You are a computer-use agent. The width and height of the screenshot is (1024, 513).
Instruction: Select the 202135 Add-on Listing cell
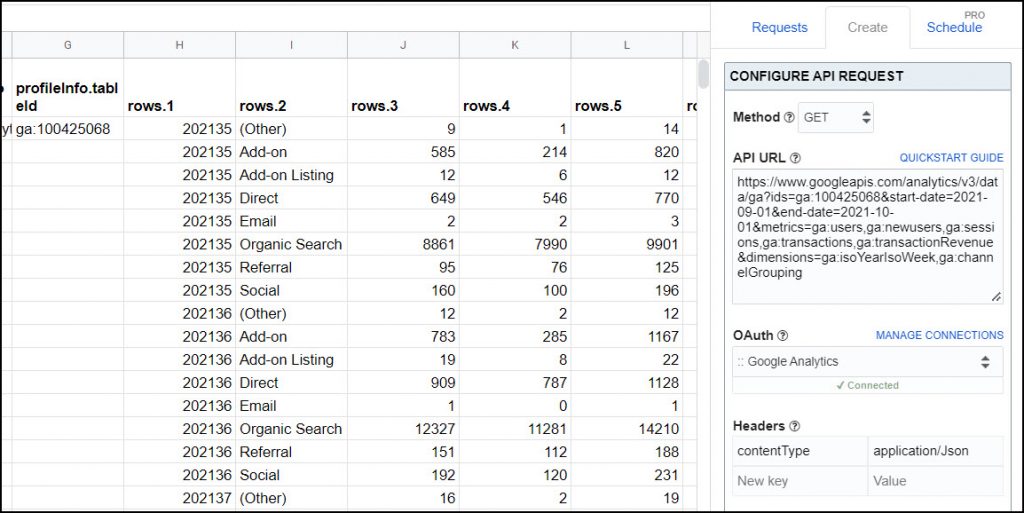[x=291, y=175]
